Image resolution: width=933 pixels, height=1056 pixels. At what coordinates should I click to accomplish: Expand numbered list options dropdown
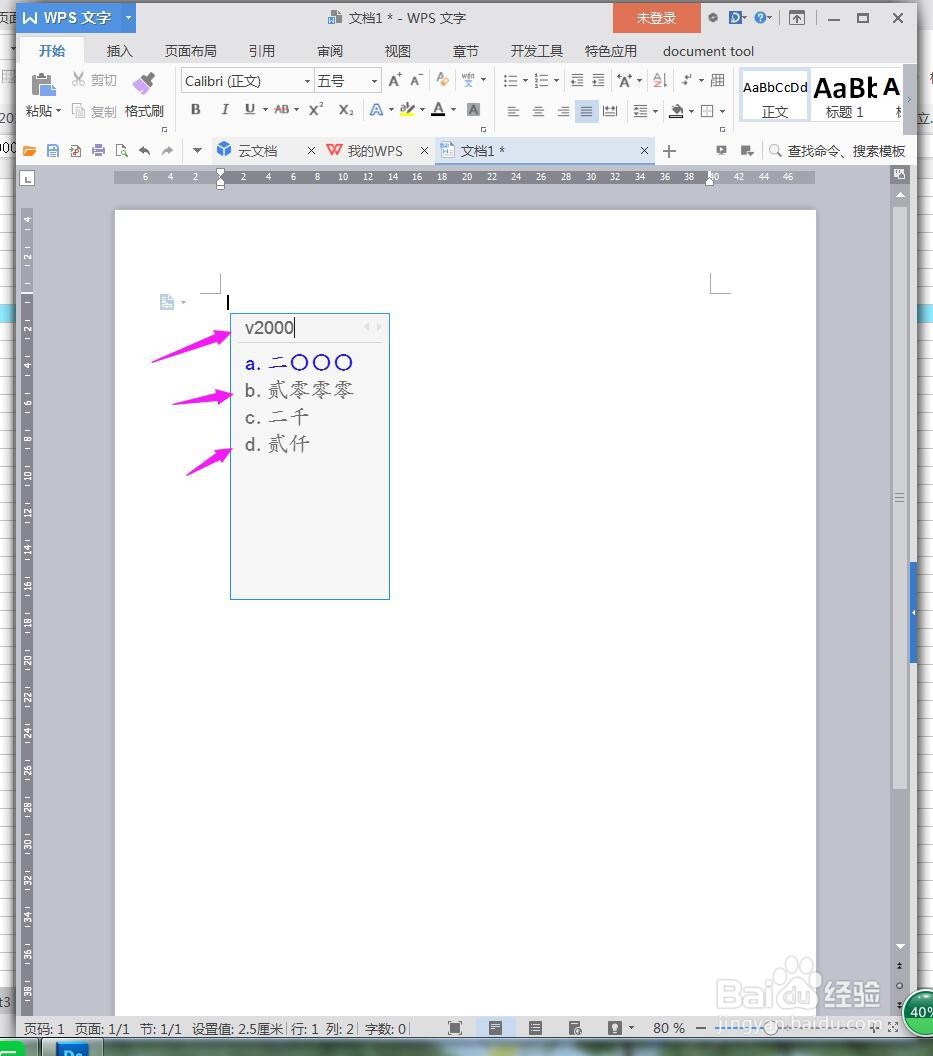556,81
